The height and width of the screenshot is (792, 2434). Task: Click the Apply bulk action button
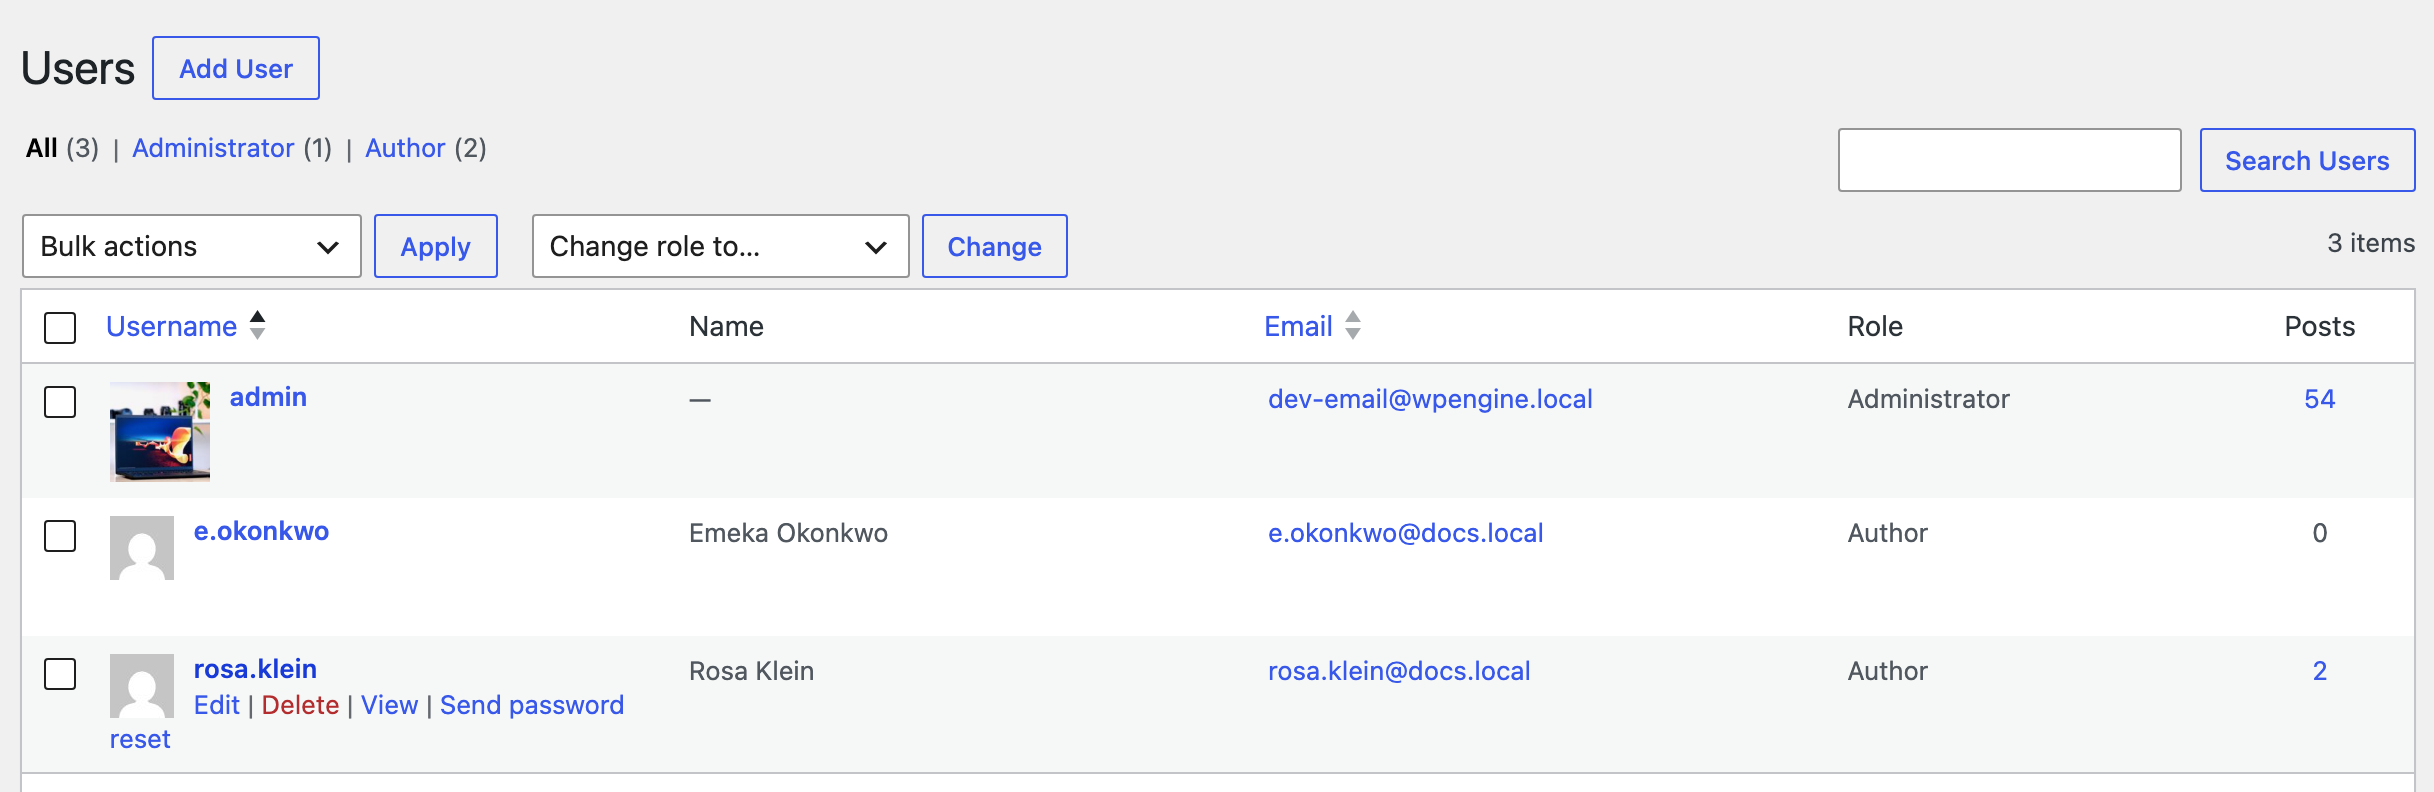pyautogui.click(x=436, y=246)
